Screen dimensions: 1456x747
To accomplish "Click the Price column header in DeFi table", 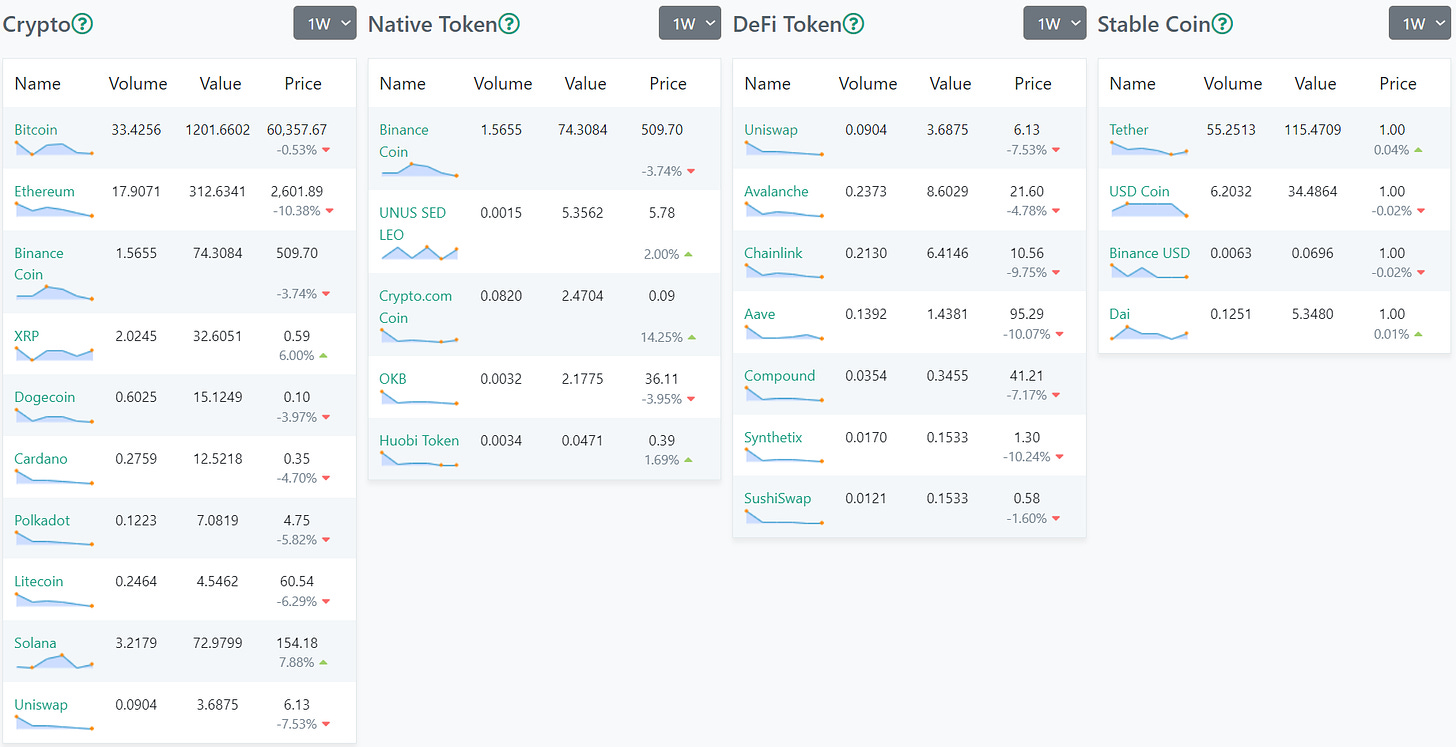I will click(x=1033, y=84).
